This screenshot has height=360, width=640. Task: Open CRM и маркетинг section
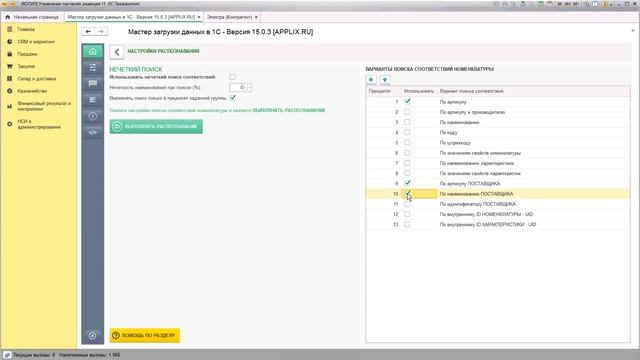click(36, 42)
